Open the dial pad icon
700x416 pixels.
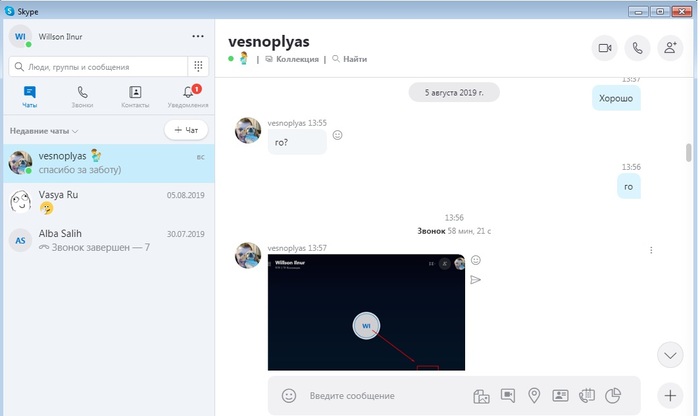198,67
